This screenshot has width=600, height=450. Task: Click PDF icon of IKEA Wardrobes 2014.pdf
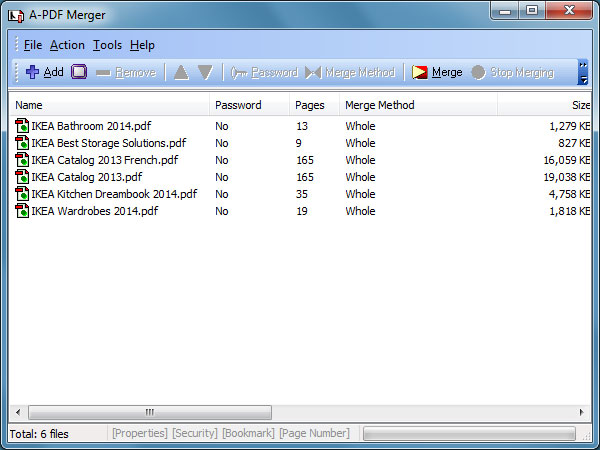tap(22, 211)
